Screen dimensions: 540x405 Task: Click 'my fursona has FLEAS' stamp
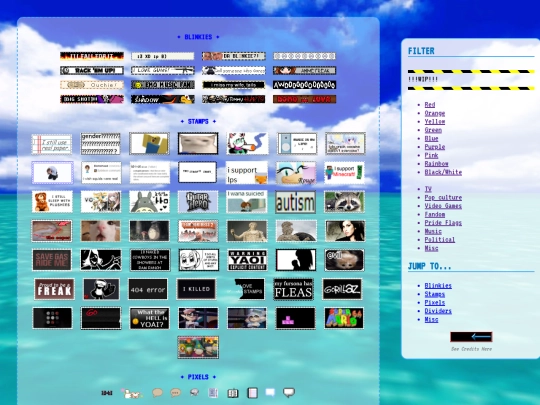click(x=293, y=289)
